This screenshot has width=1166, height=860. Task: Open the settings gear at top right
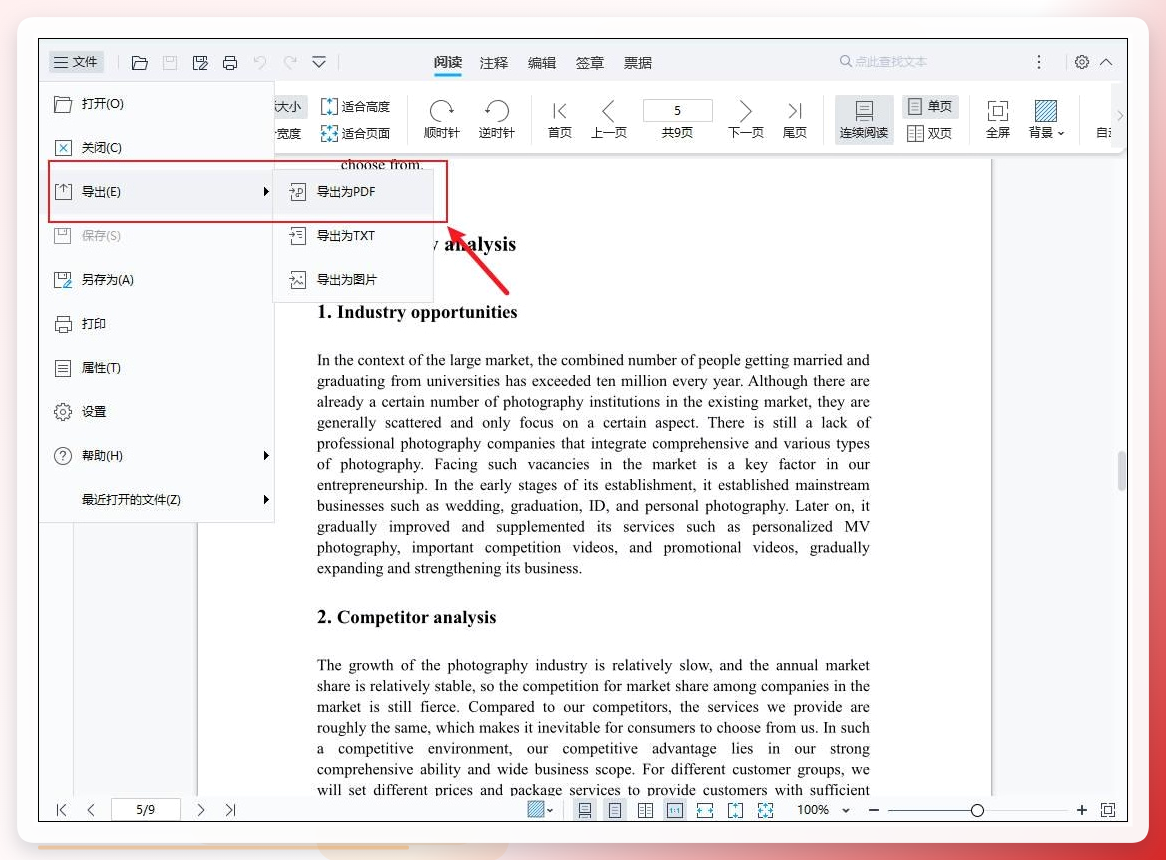click(x=1082, y=62)
